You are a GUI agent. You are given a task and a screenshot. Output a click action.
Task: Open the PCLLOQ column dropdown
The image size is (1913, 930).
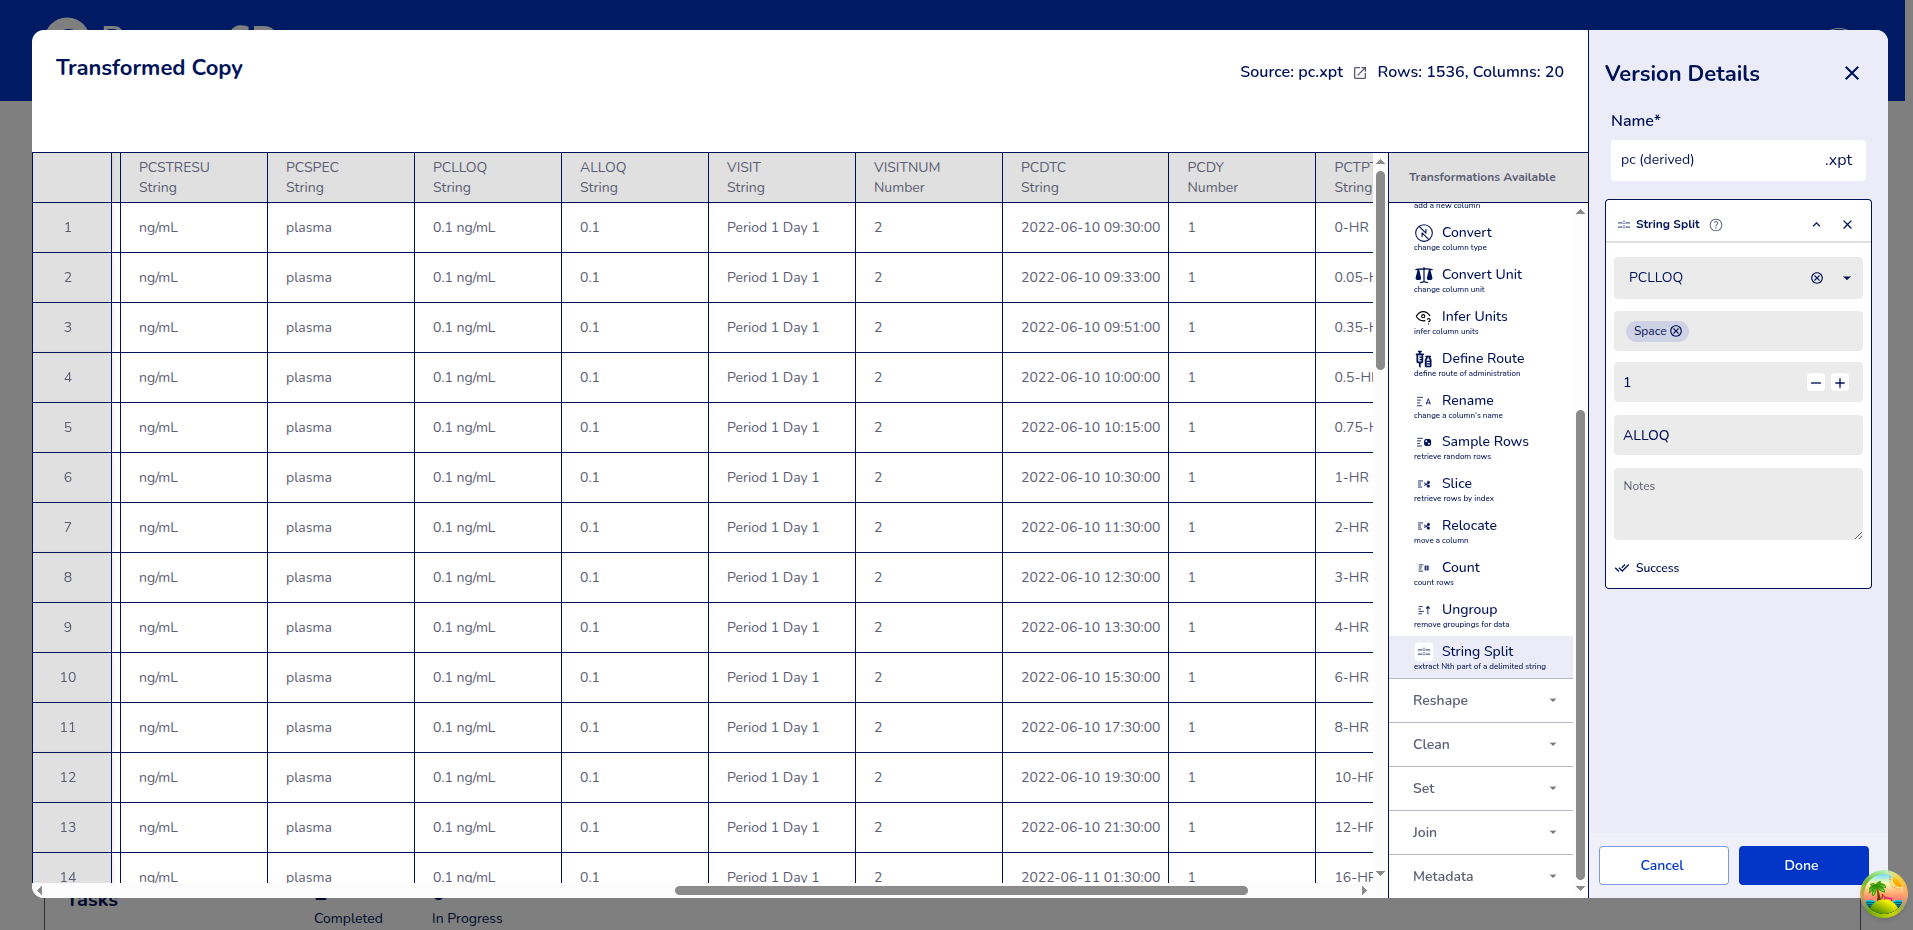[x=1846, y=278]
